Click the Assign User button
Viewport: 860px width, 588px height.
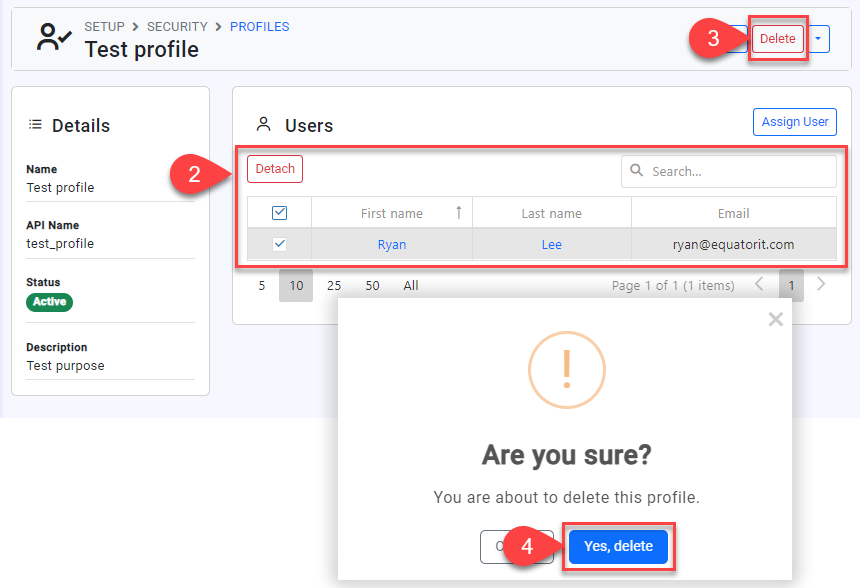pos(794,122)
